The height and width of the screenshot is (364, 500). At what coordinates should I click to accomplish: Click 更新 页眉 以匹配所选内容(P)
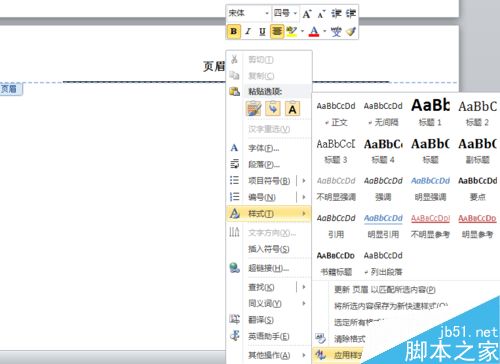[x=385, y=290]
